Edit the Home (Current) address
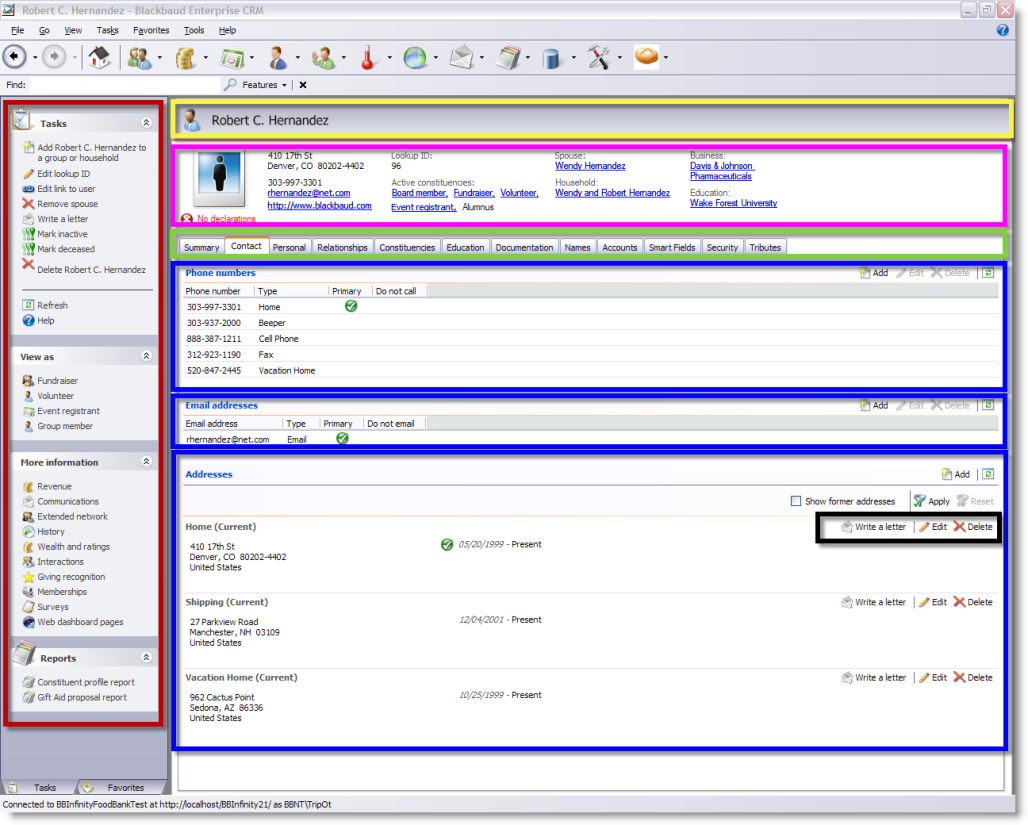The image size is (1028, 825). tap(933, 527)
